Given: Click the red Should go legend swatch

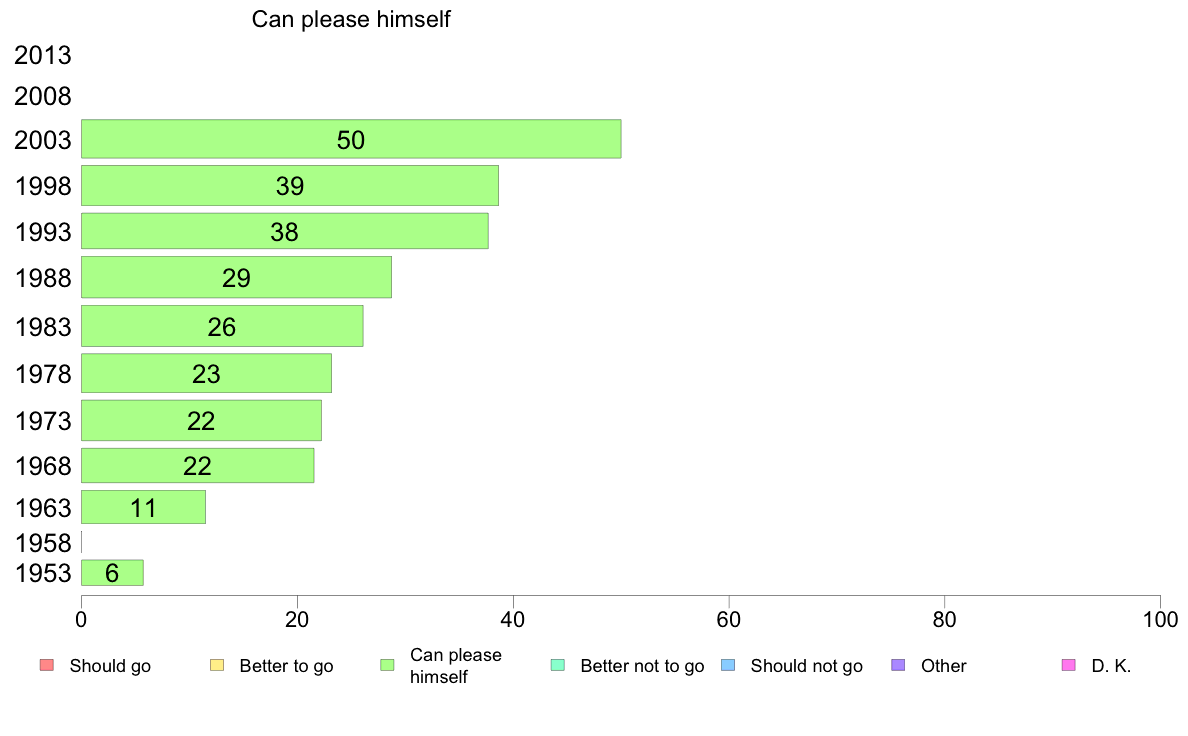Looking at the screenshot, I should 47,666.
